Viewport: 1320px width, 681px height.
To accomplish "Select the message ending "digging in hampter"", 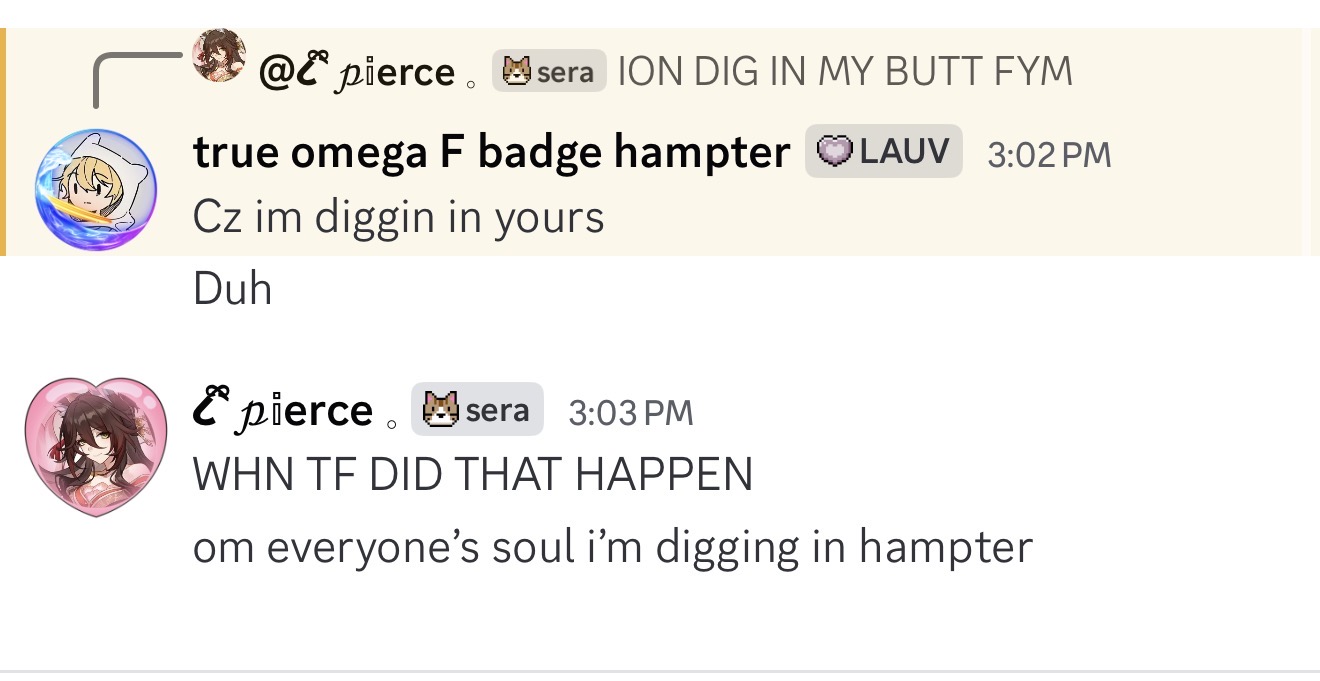I will click(612, 546).
